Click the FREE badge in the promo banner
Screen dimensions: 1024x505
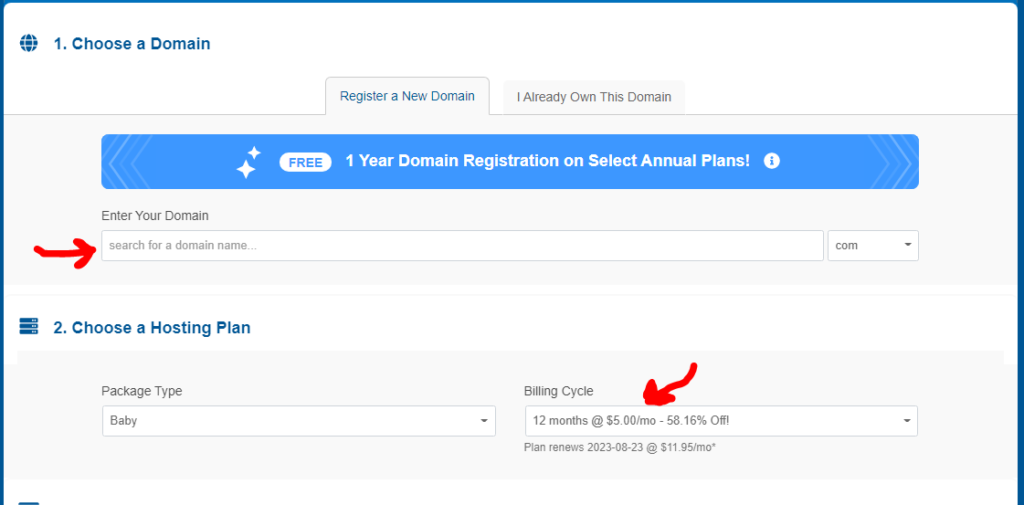click(305, 161)
